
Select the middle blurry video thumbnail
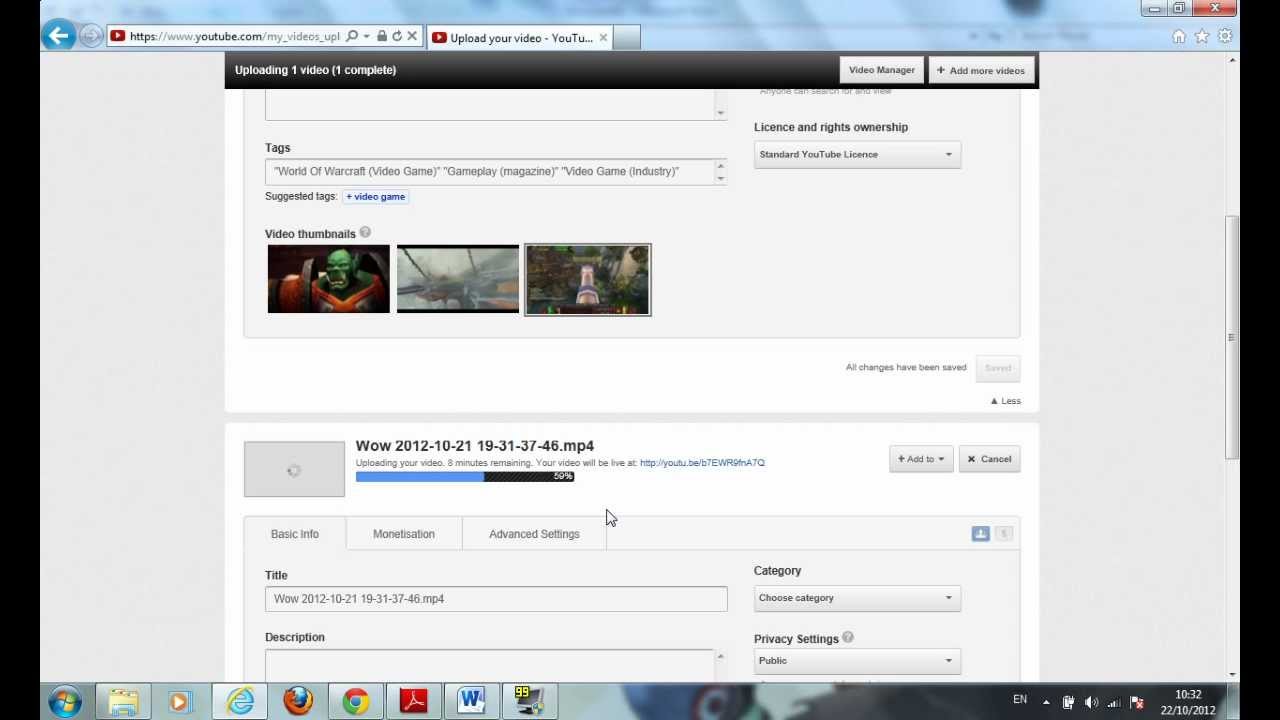point(458,279)
